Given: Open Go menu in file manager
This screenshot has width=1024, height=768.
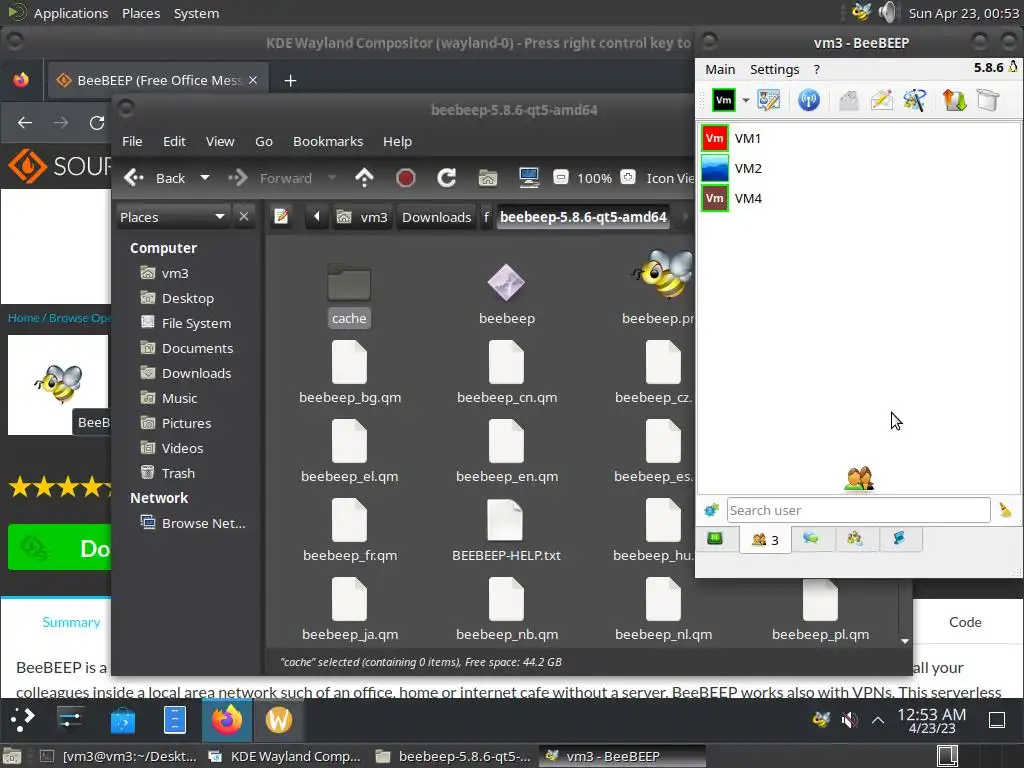Looking at the screenshot, I should tap(264, 141).
